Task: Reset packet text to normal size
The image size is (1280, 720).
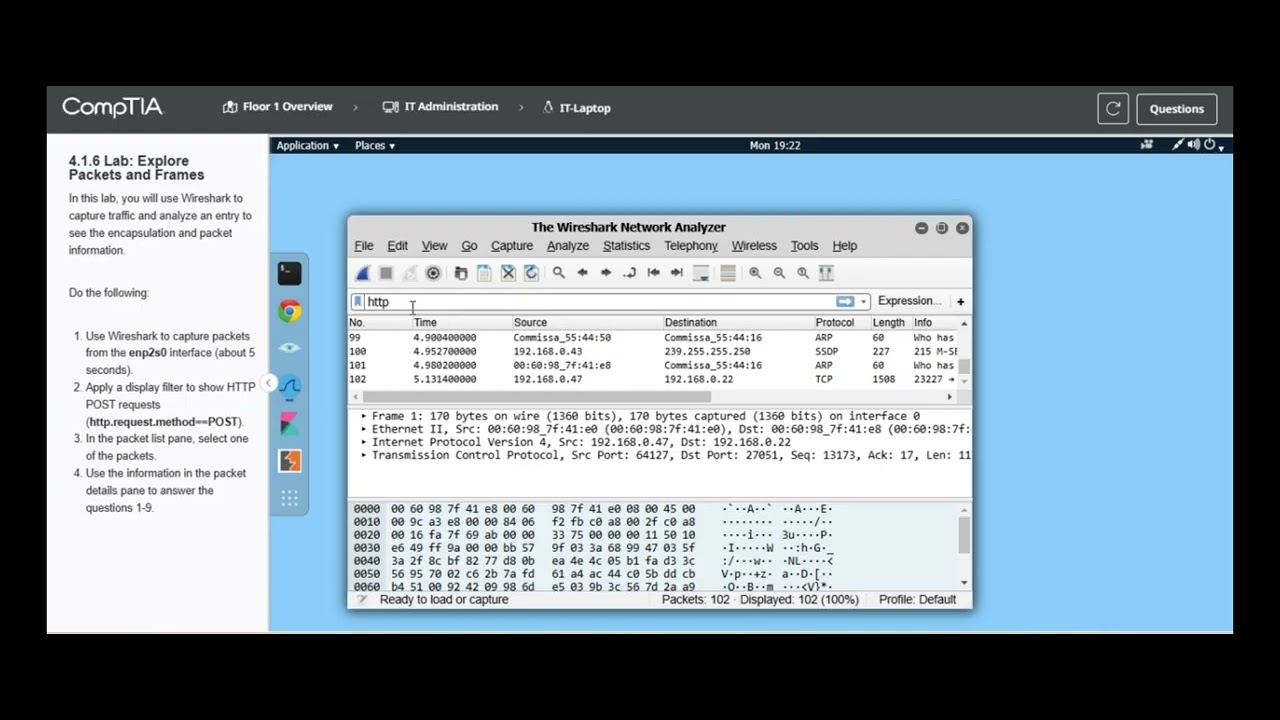Action: click(803, 273)
